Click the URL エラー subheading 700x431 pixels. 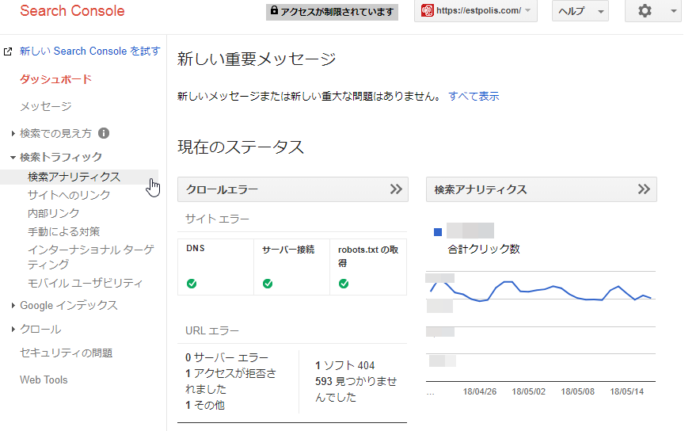point(212,331)
